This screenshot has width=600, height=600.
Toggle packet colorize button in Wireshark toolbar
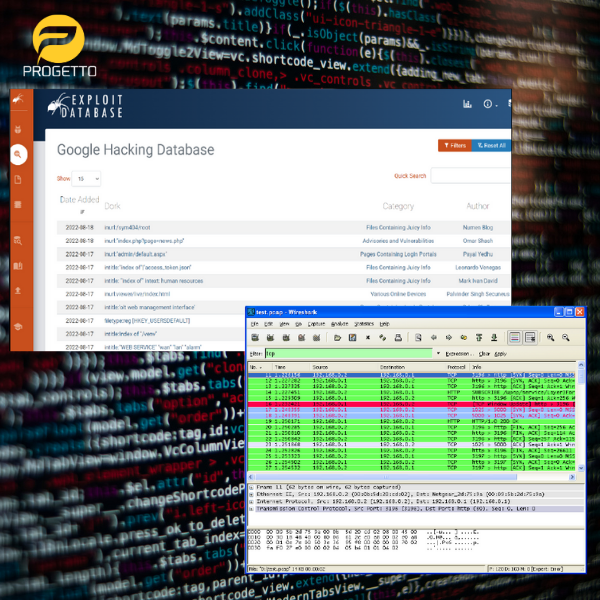(x=514, y=338)
